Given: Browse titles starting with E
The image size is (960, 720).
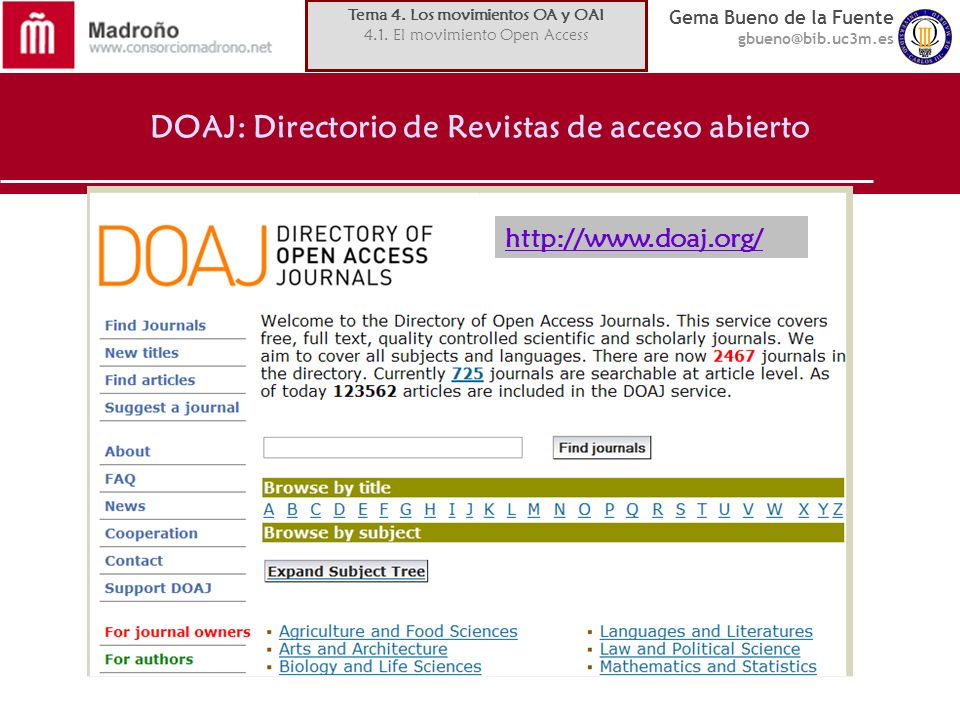Looking at the screenshot, I should (x=362, y=510).
